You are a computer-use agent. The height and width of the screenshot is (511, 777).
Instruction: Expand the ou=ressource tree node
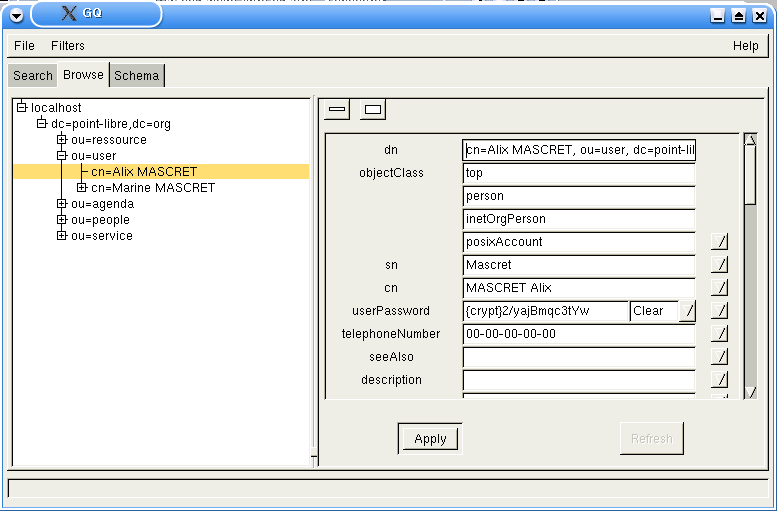[x=62, y=140]
